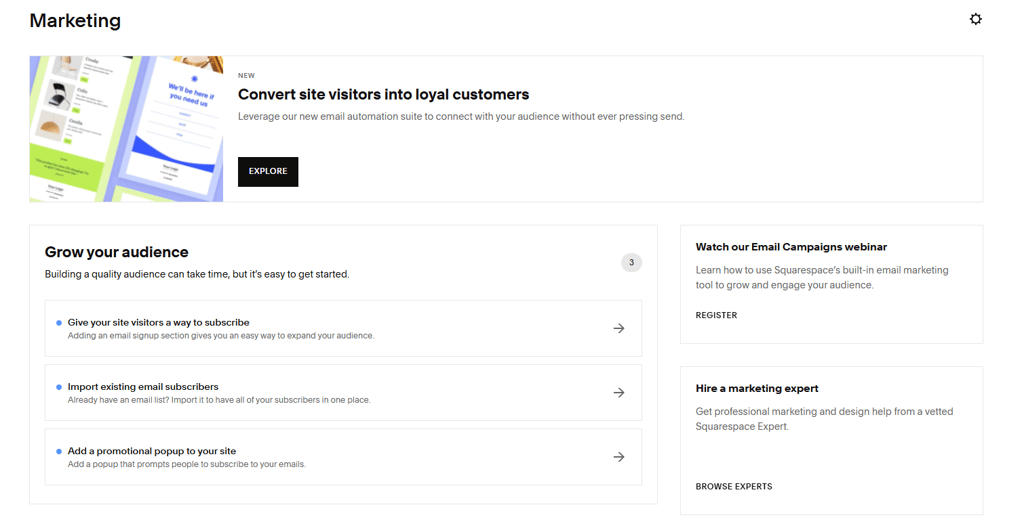Click 'Already have an email list?' description
This screenshot has height=528, width=1024.
click(219, 400)
